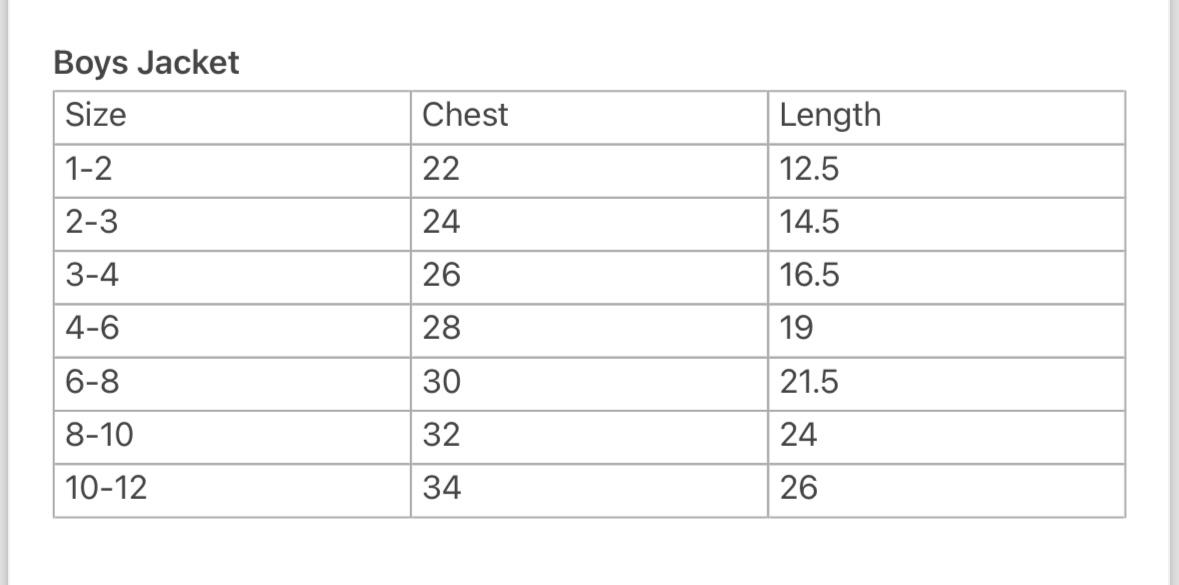Click length value 12.5
This screenshot has width=1179, height=585.
coord(809,170)
